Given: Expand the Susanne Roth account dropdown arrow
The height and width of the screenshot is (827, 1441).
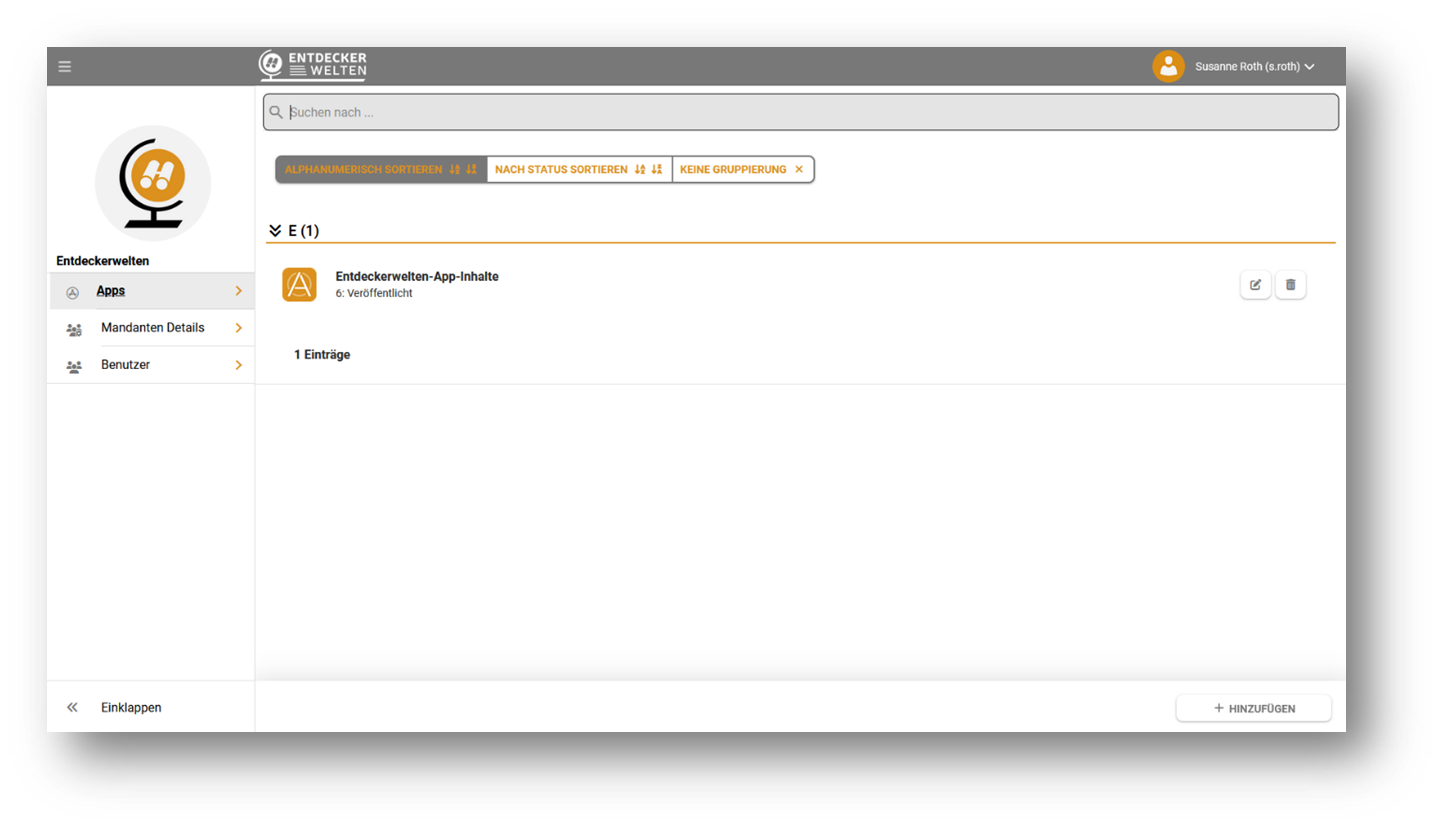Looking at the screenshot, I should point(1309,67).
